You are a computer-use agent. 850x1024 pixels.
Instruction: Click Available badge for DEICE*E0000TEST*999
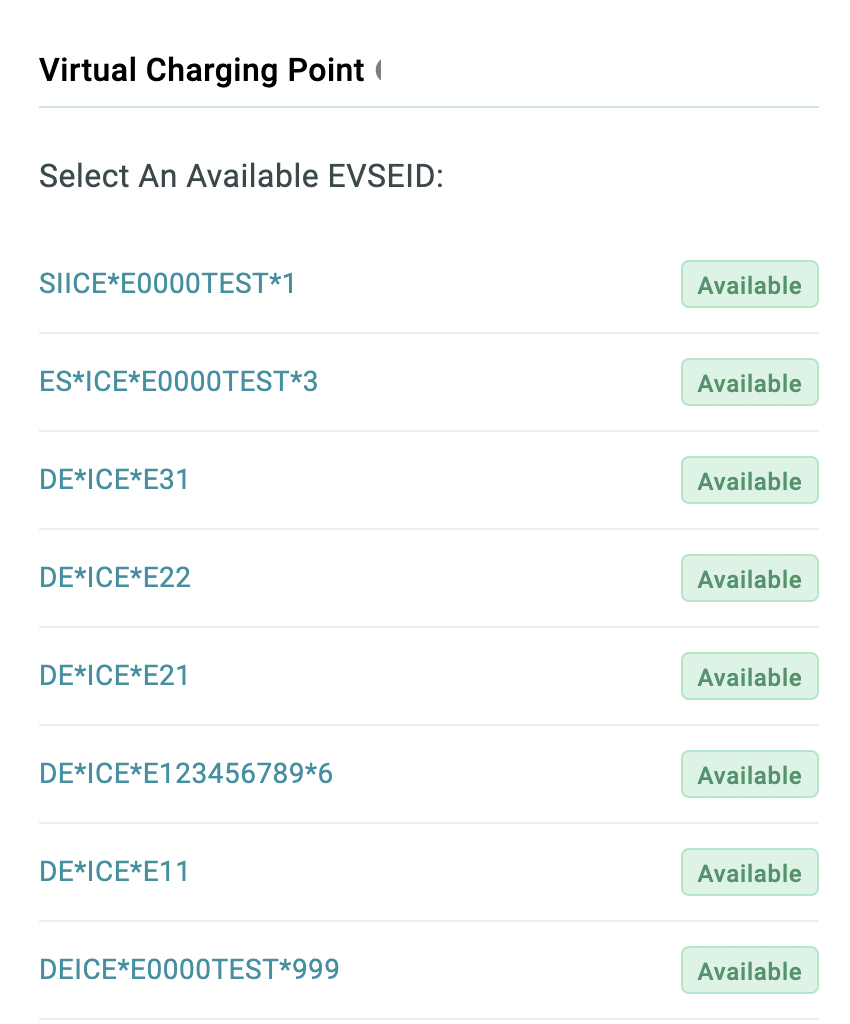(x=749, y=970)
